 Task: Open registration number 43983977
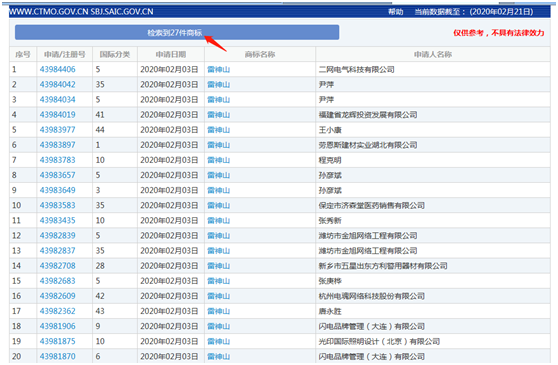point(58,130)
